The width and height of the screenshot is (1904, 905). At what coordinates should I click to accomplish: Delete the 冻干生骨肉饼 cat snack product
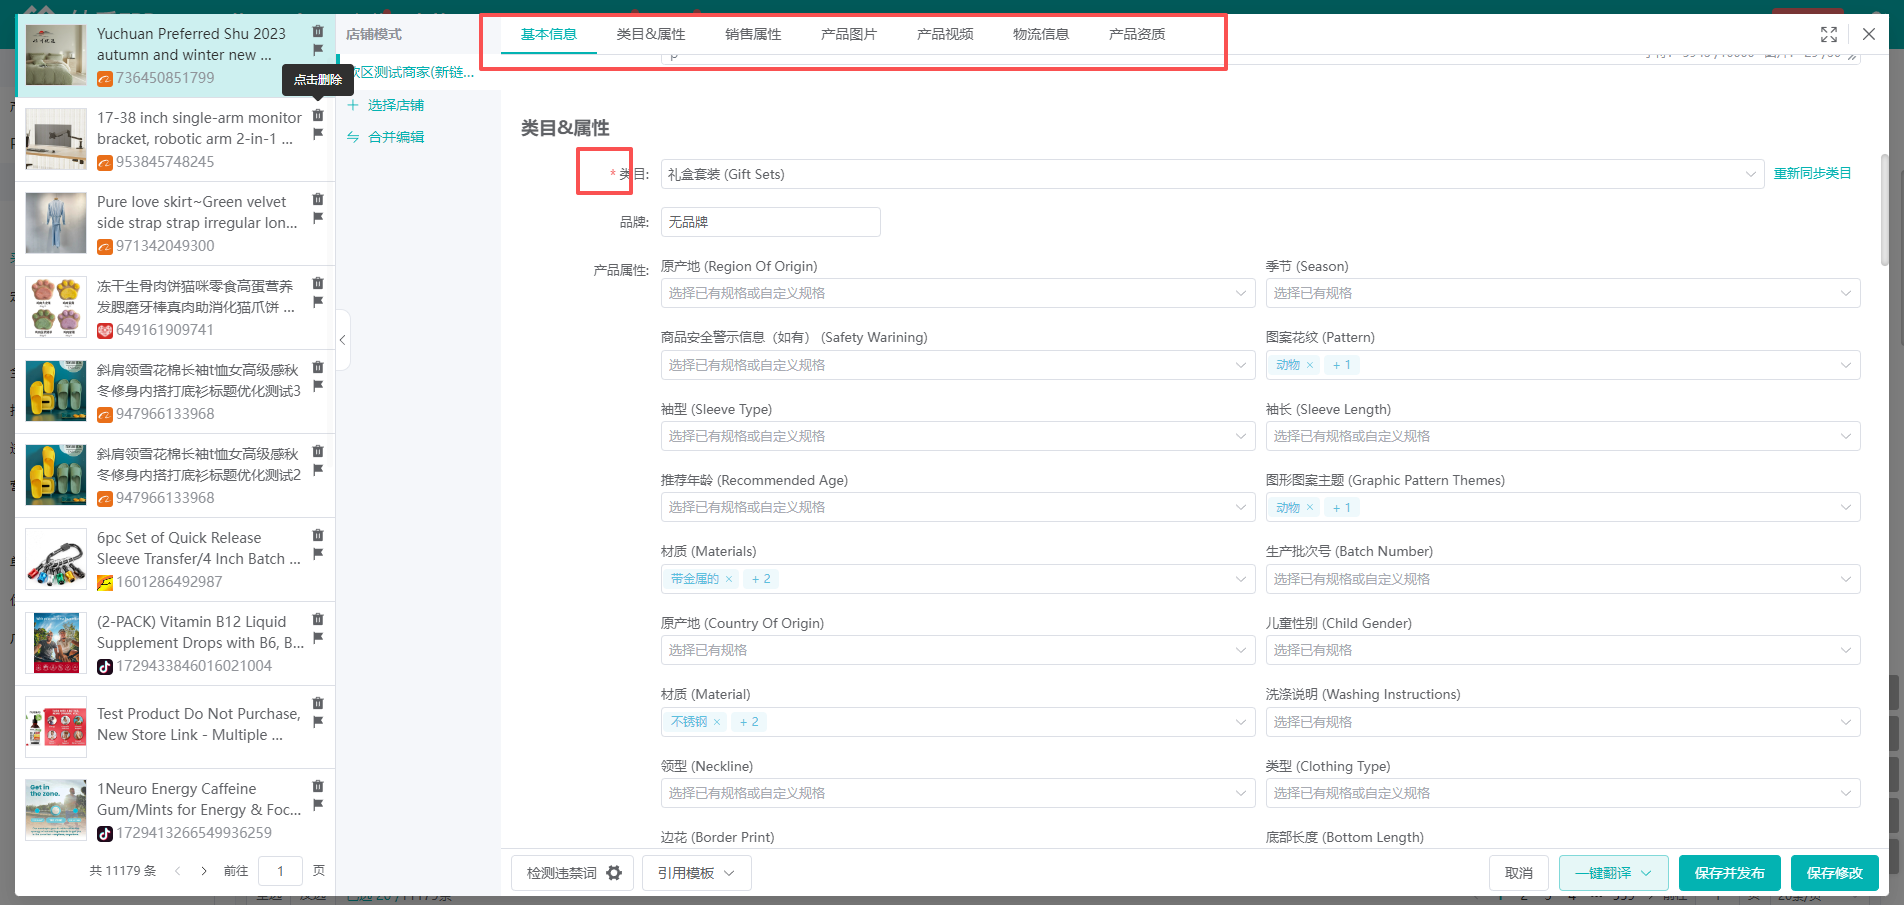pos(318,283)
